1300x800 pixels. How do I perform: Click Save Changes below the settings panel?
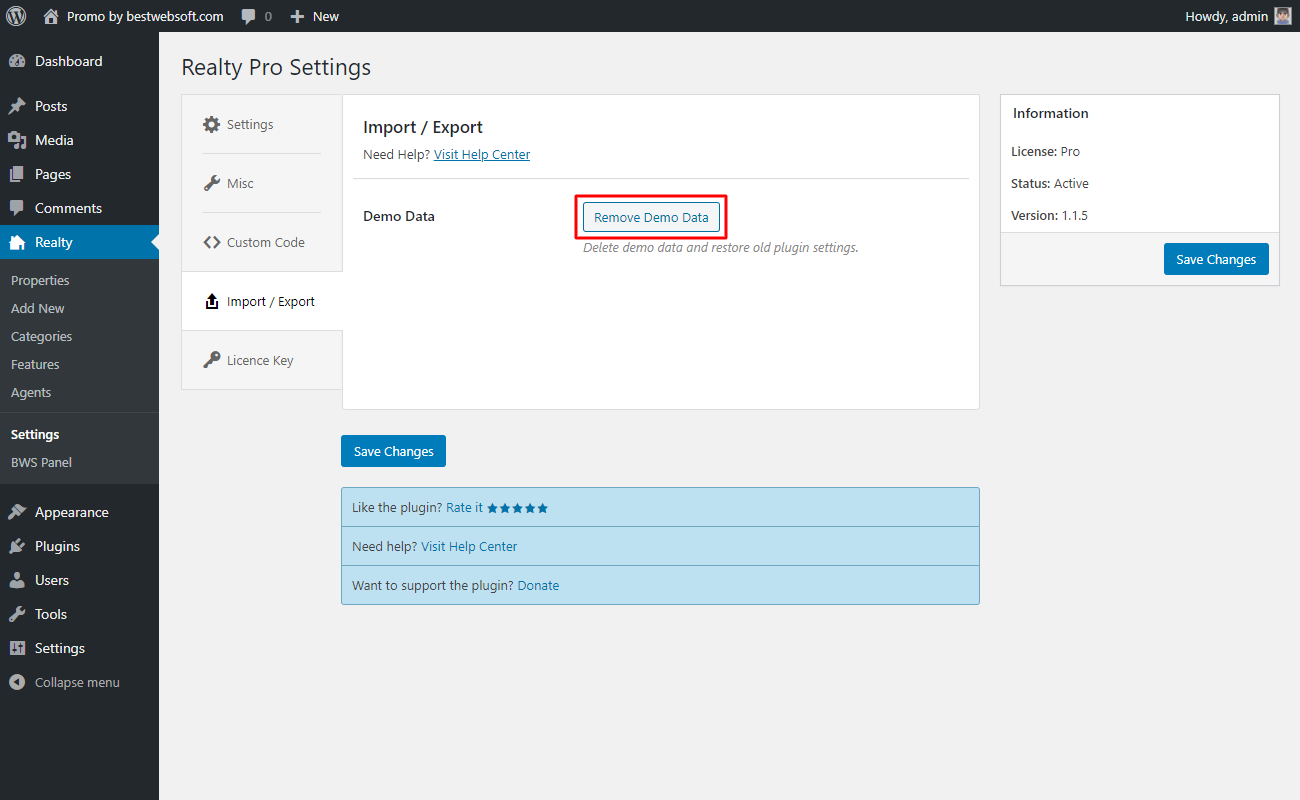[x=393, y=451]
